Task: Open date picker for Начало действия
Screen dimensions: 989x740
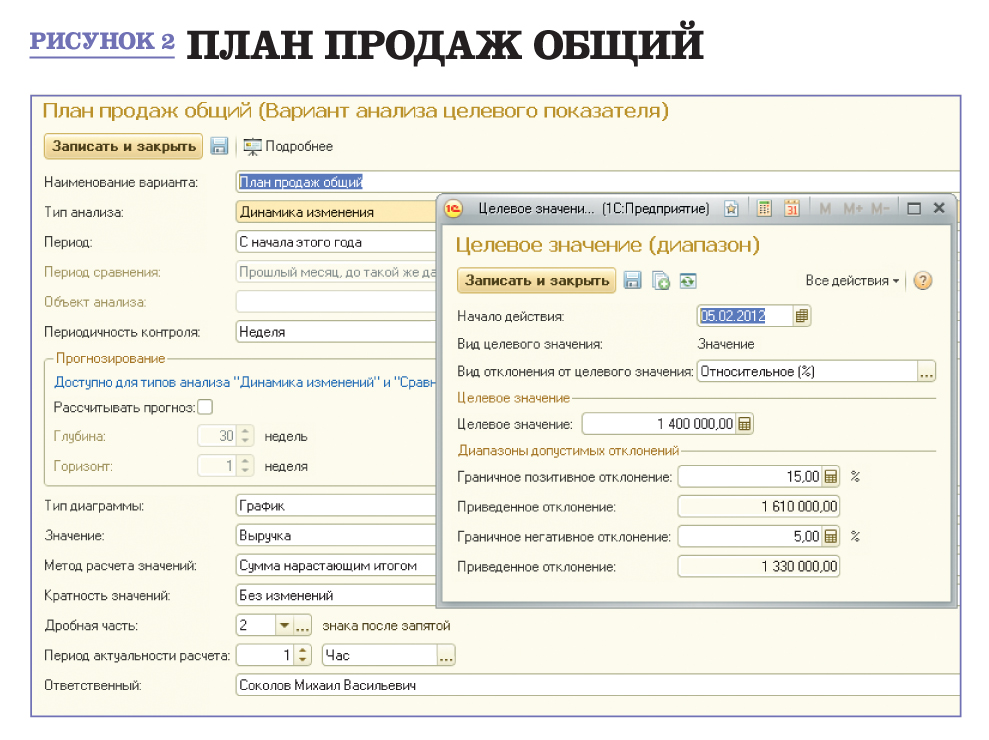Action: coord(802,315)
